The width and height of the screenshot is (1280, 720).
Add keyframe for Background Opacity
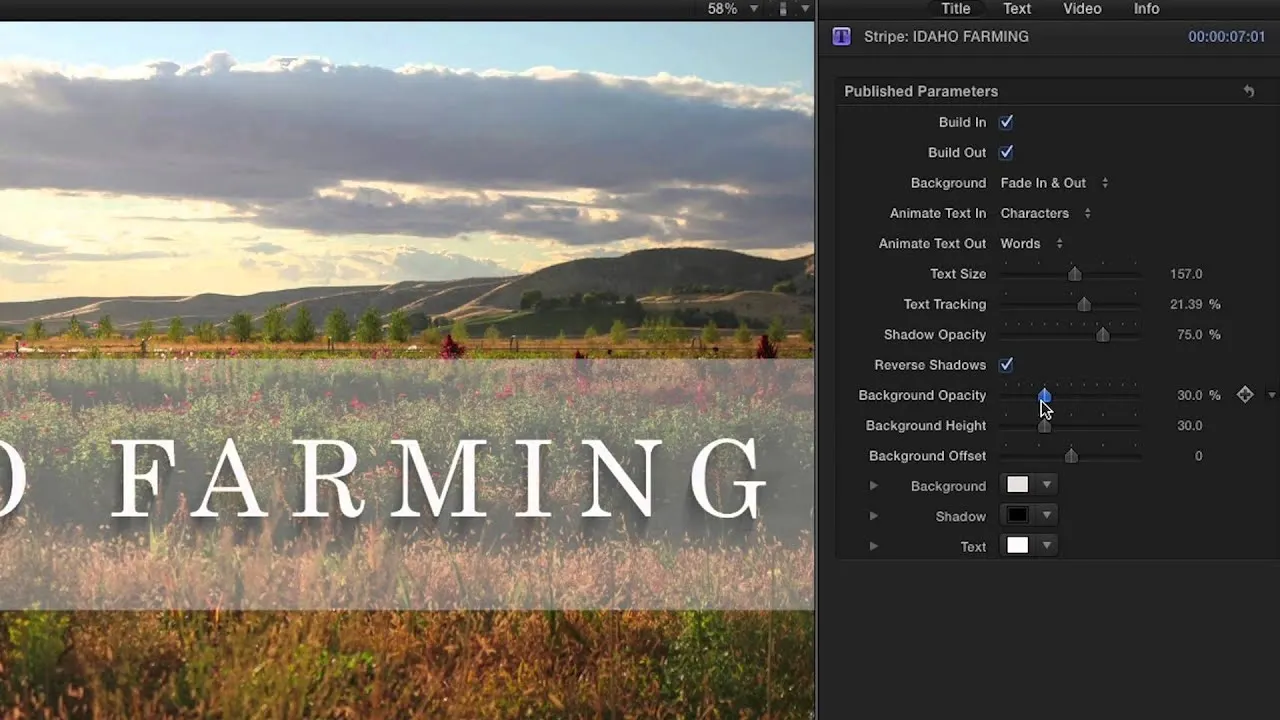[x=1245, y=395]
